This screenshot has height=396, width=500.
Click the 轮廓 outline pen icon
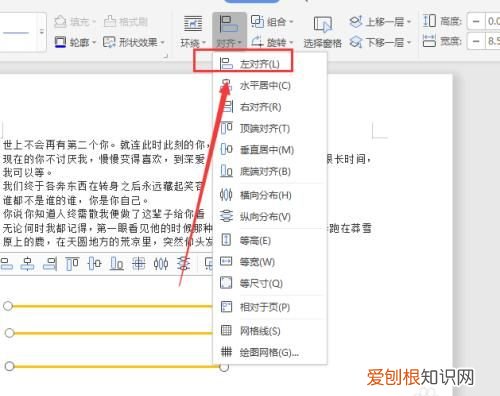pyautogui.click(x=60, y=42)
